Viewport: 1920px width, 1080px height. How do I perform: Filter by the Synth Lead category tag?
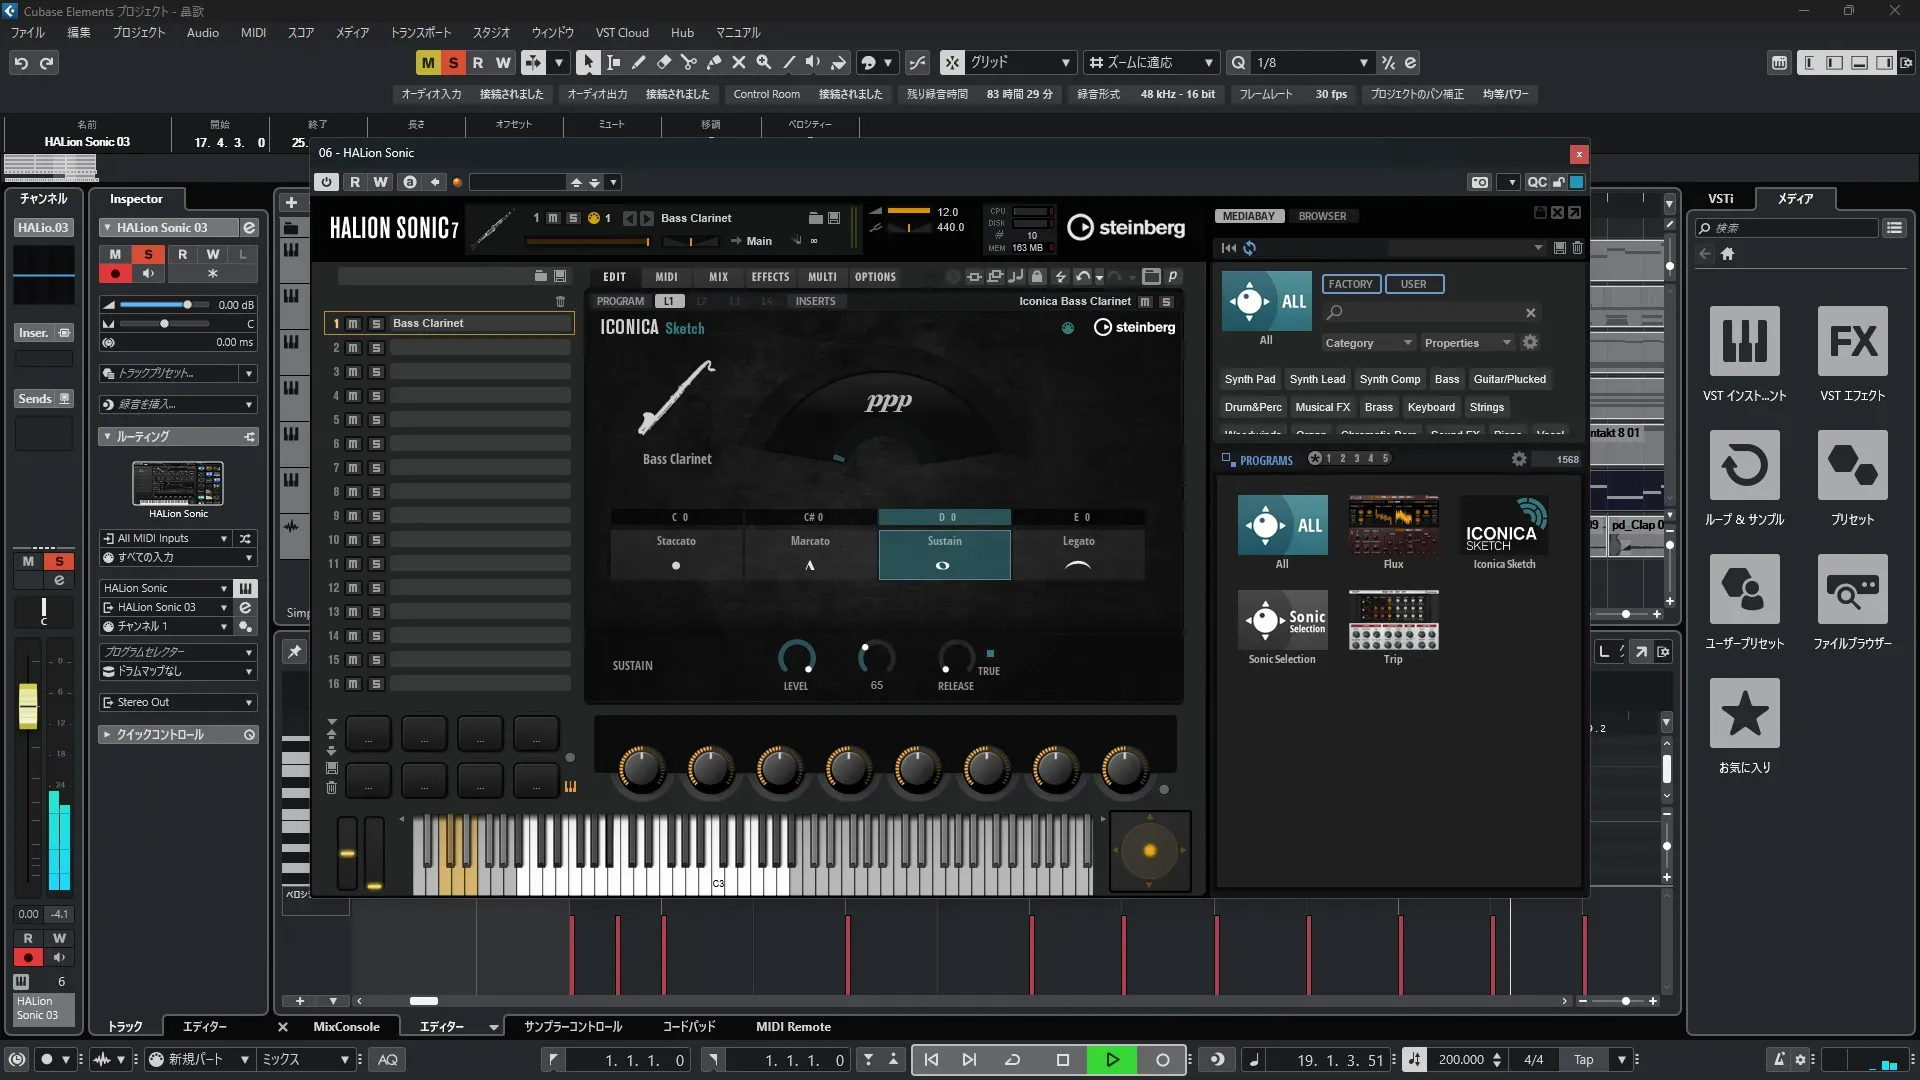(x=1317, y=379)
